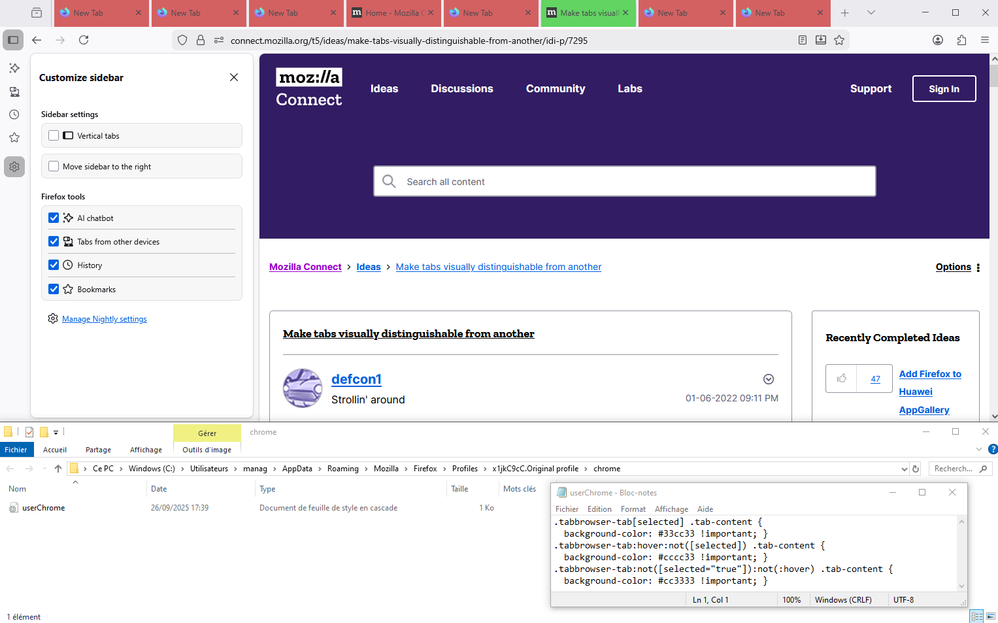Sort by the Date column header
The height and width of the screenshot is (623, 998).
coord(158,489)
